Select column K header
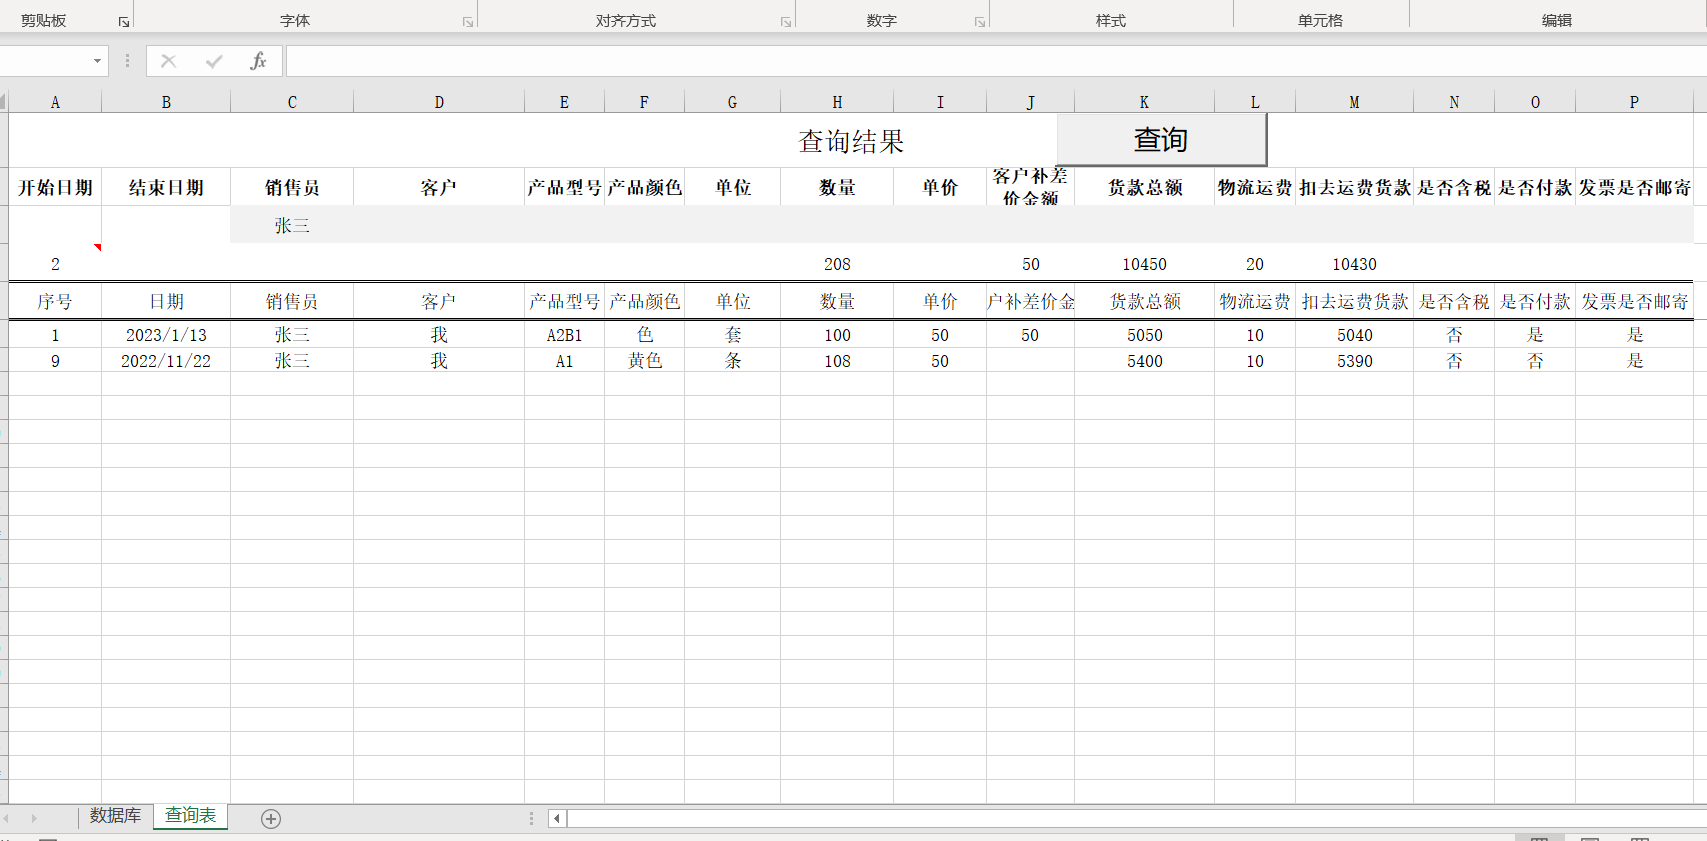This screenshot has width=1707, height=841. (x=1144, y=102)
